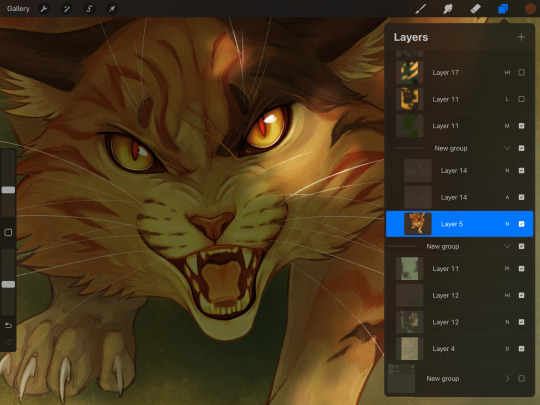Enable visibility of Layer 11 with L mode
Screen dimensions: 540x405
521,99
